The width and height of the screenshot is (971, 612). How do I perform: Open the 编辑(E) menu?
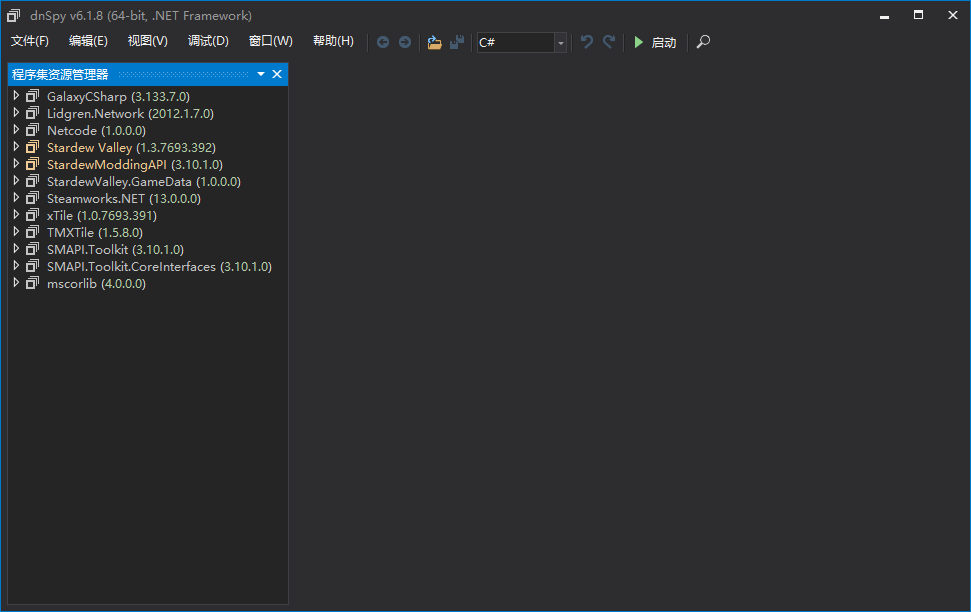pos(88,41)
